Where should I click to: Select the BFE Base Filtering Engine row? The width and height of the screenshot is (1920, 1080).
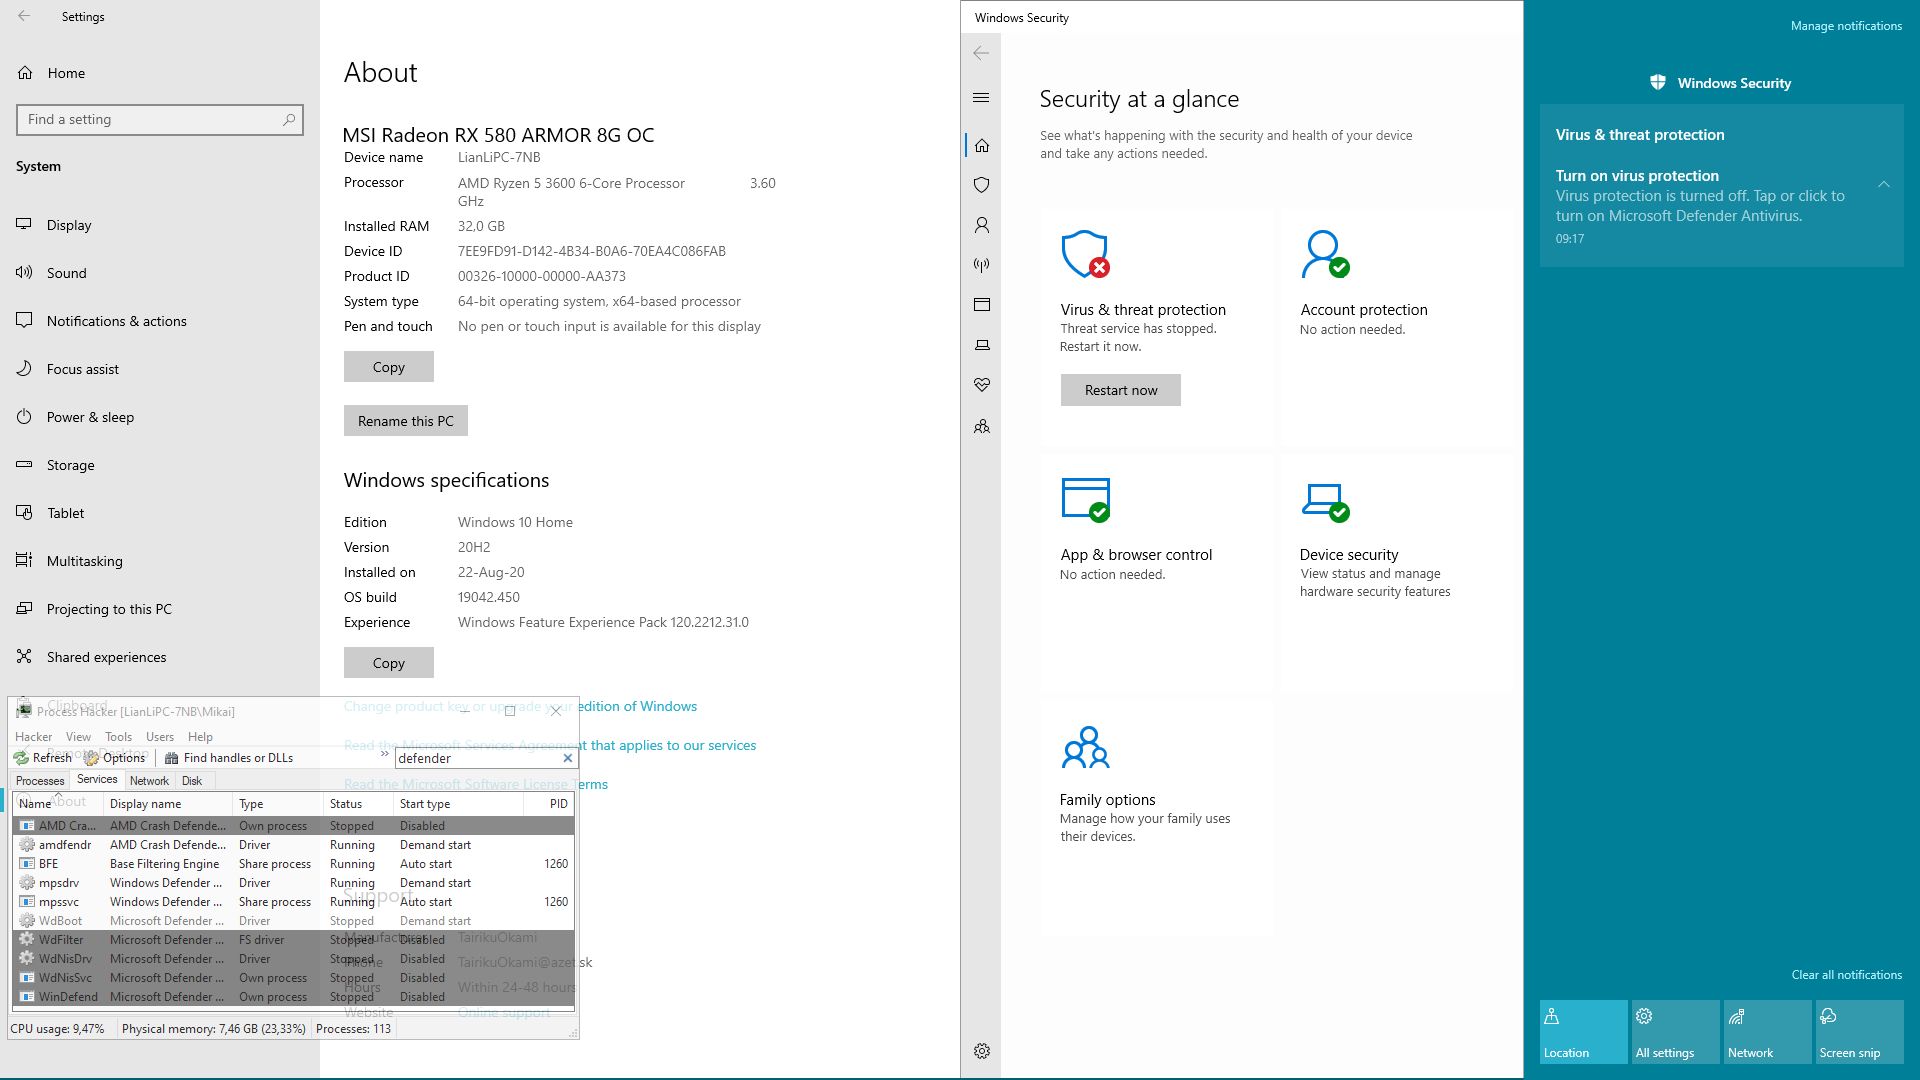point(294,864)
